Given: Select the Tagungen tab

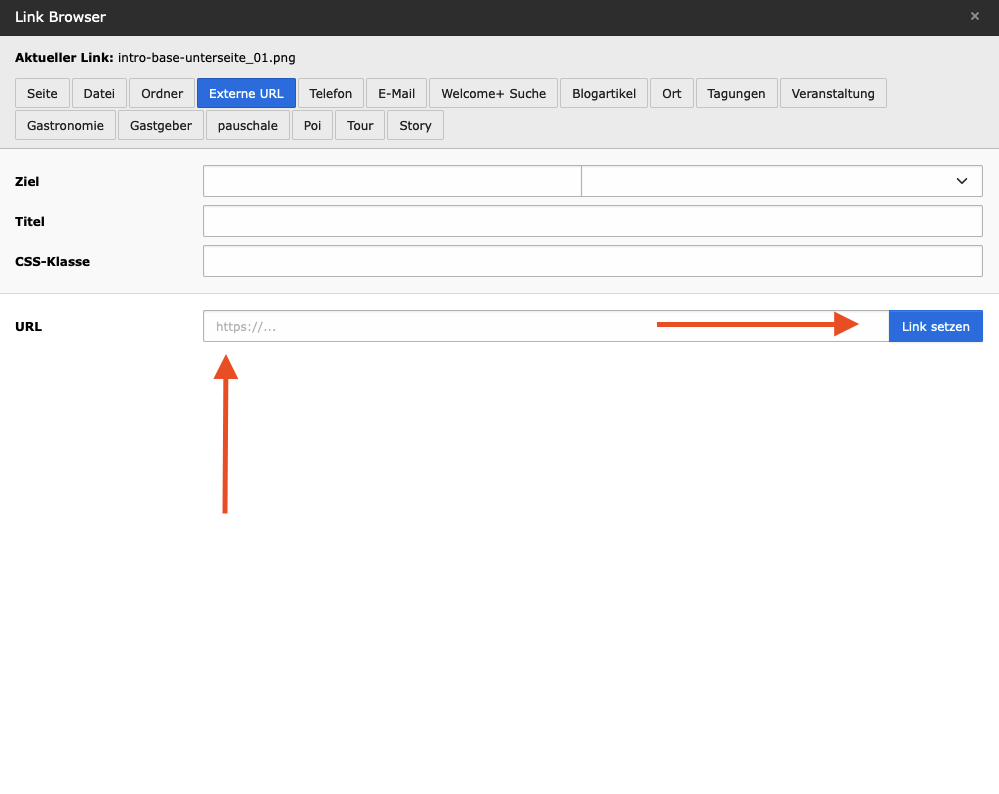Looking at the screenshot, I should (x=737, y=93).
